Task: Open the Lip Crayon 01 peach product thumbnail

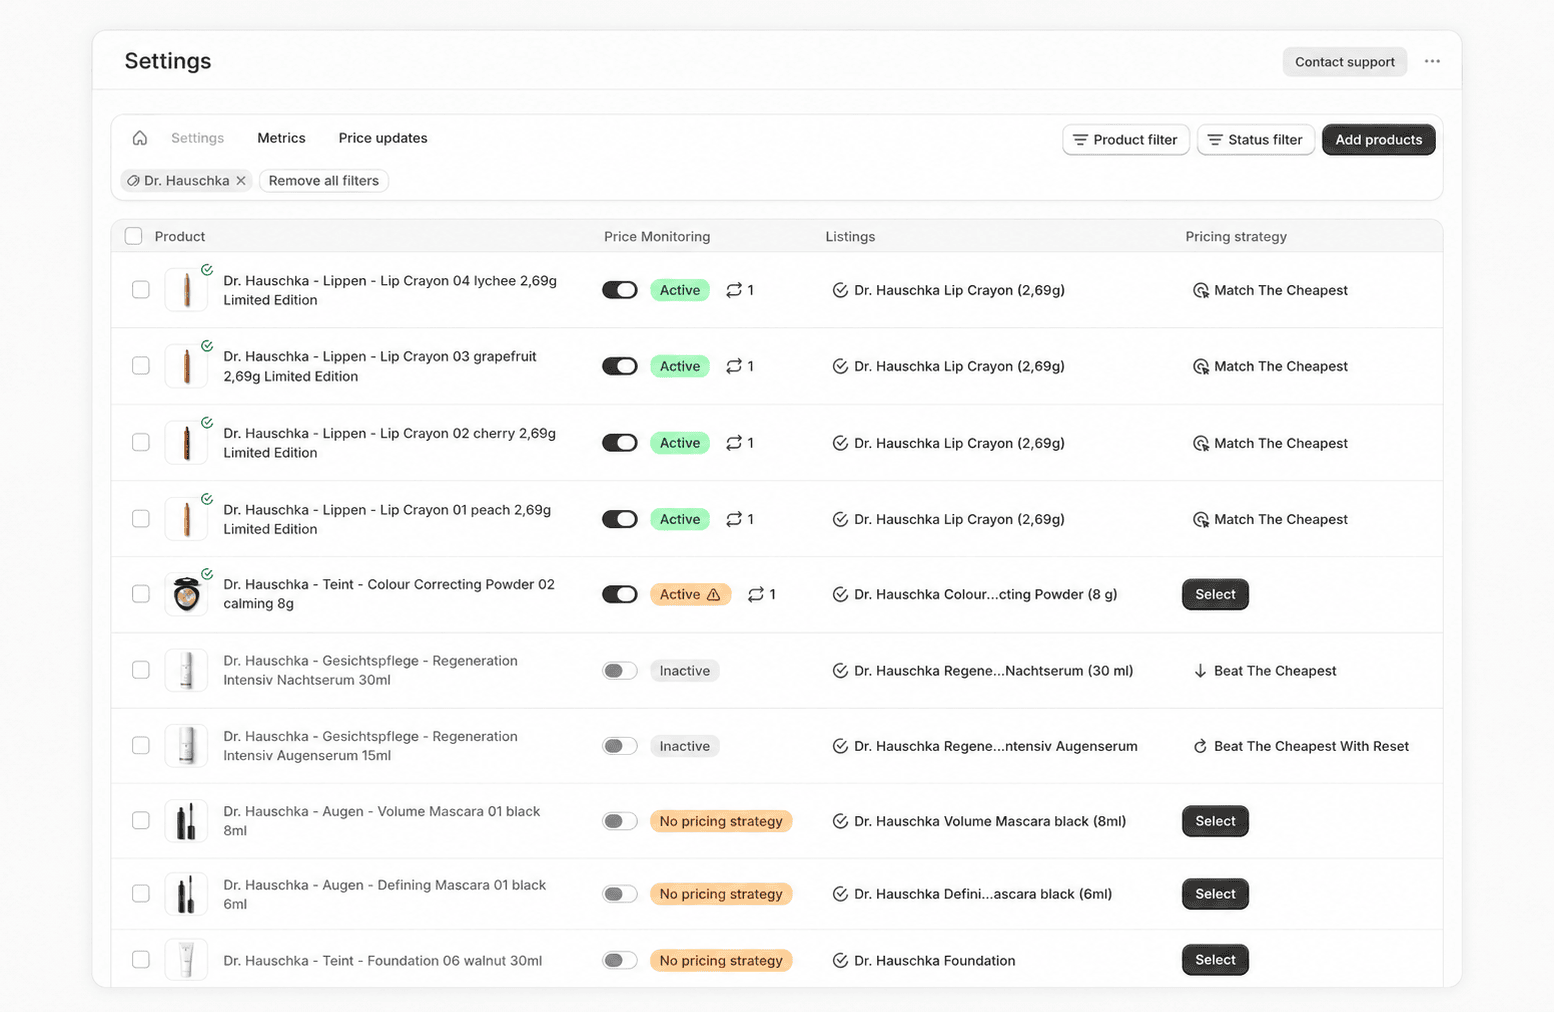Action: click(186, 519)
